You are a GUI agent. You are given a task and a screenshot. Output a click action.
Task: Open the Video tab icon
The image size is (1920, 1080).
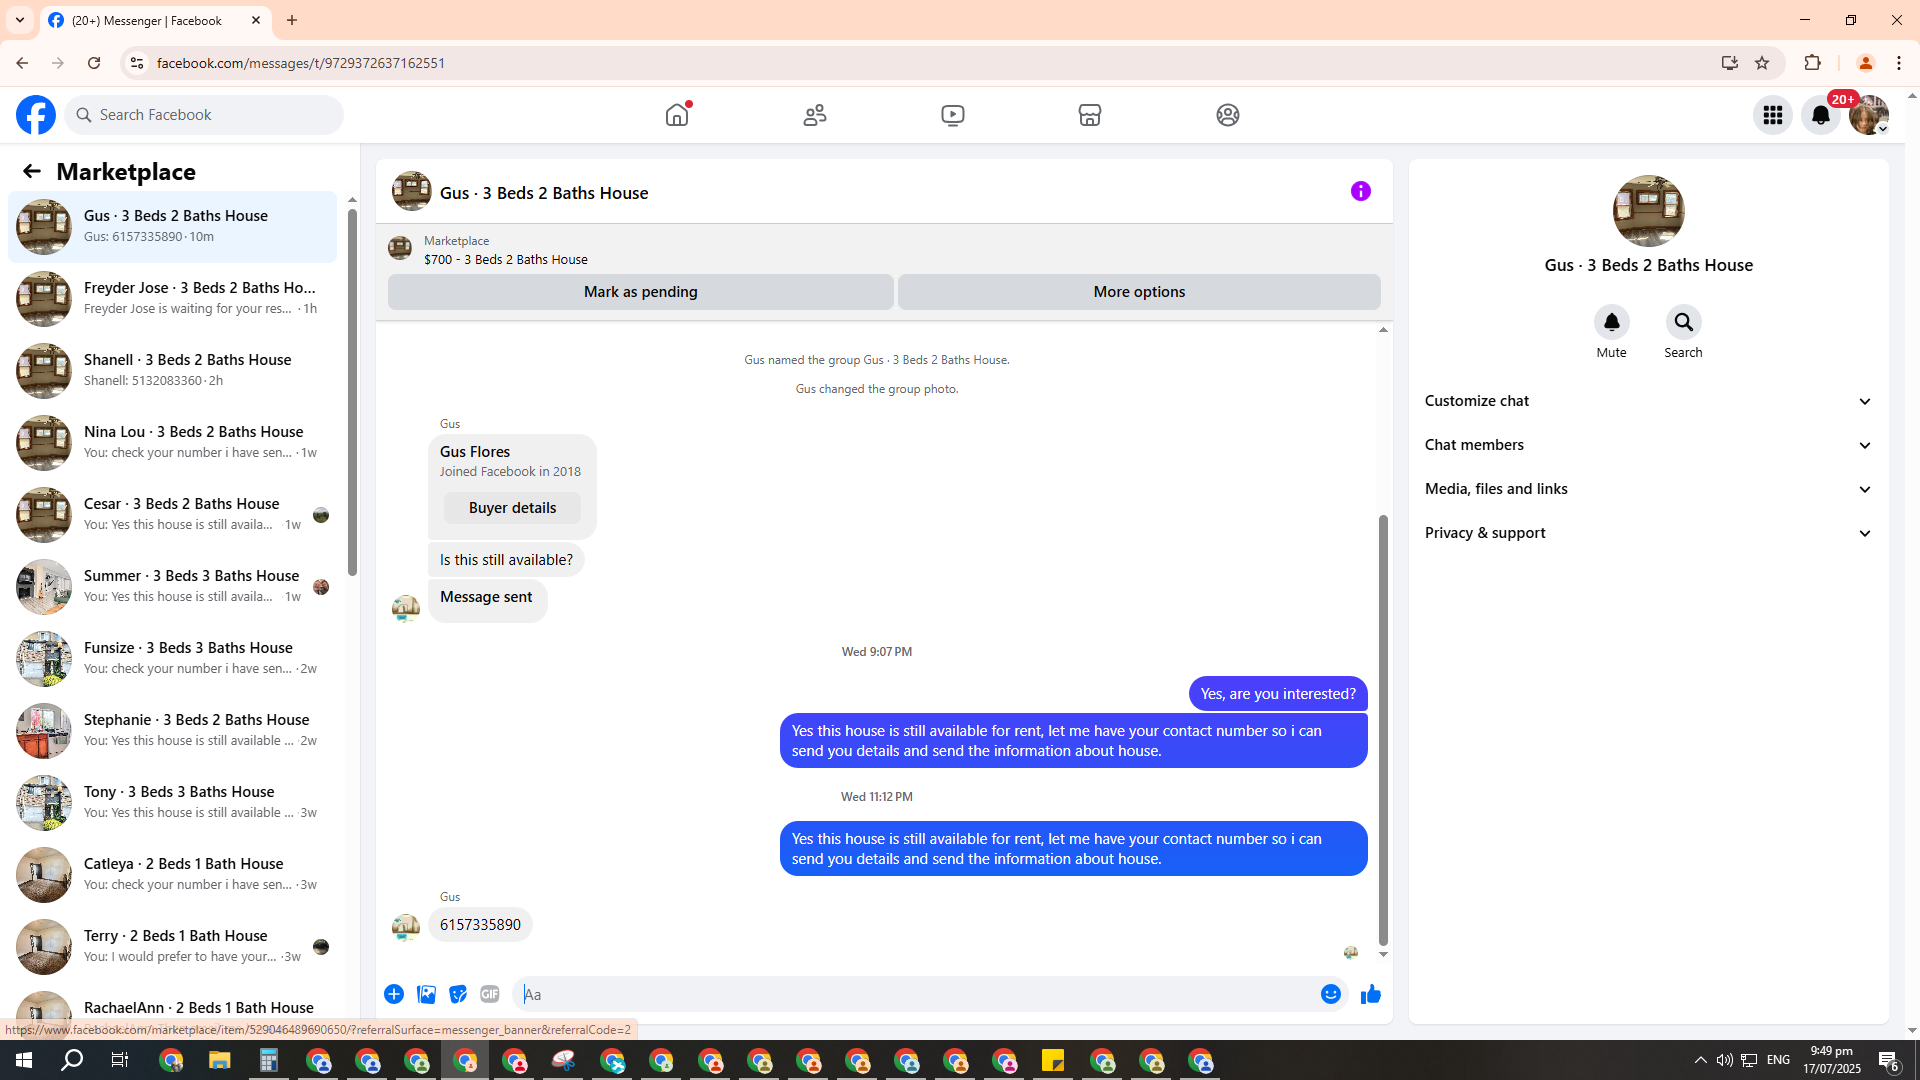953,115
